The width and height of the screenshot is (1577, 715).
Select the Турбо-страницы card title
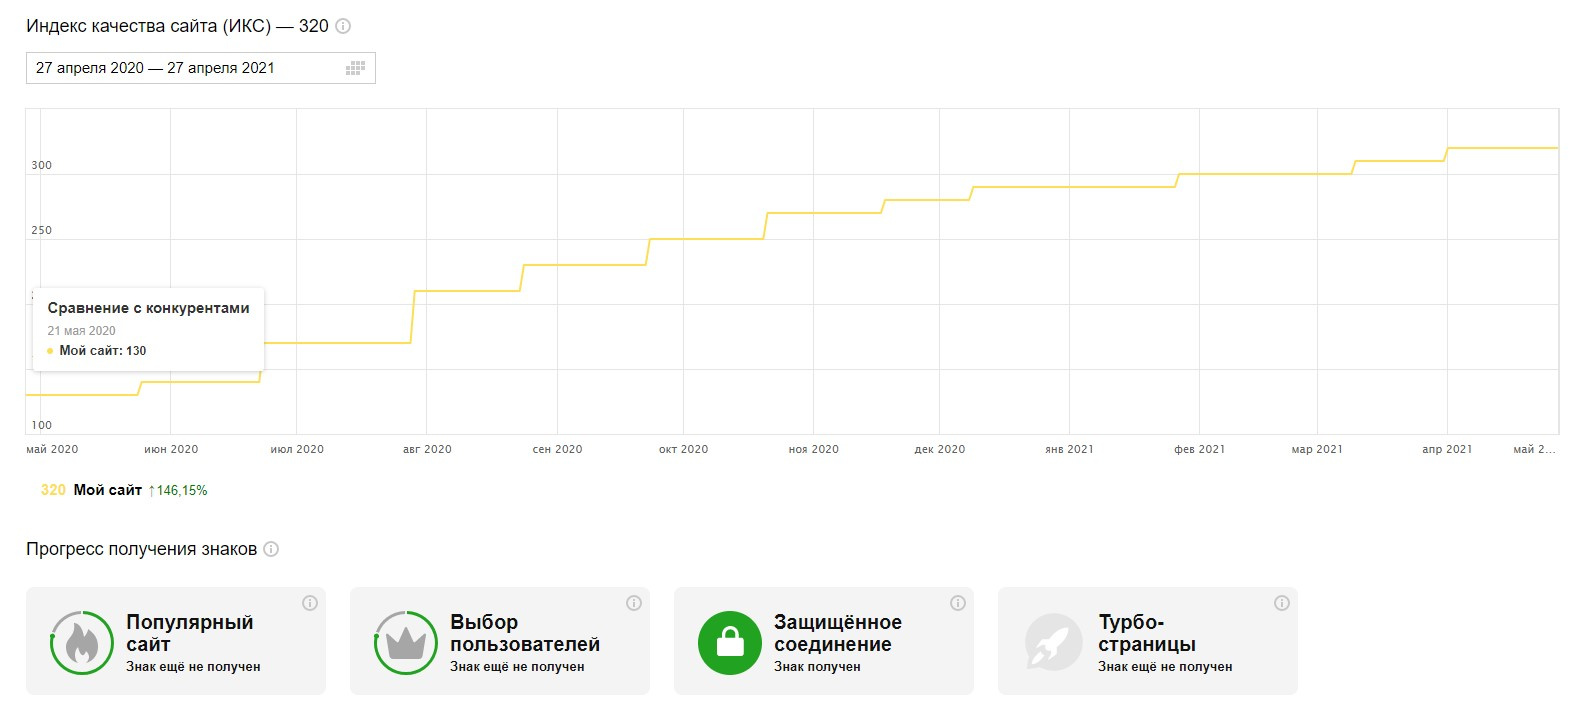pyautogui.click(x=1147, y=633)
